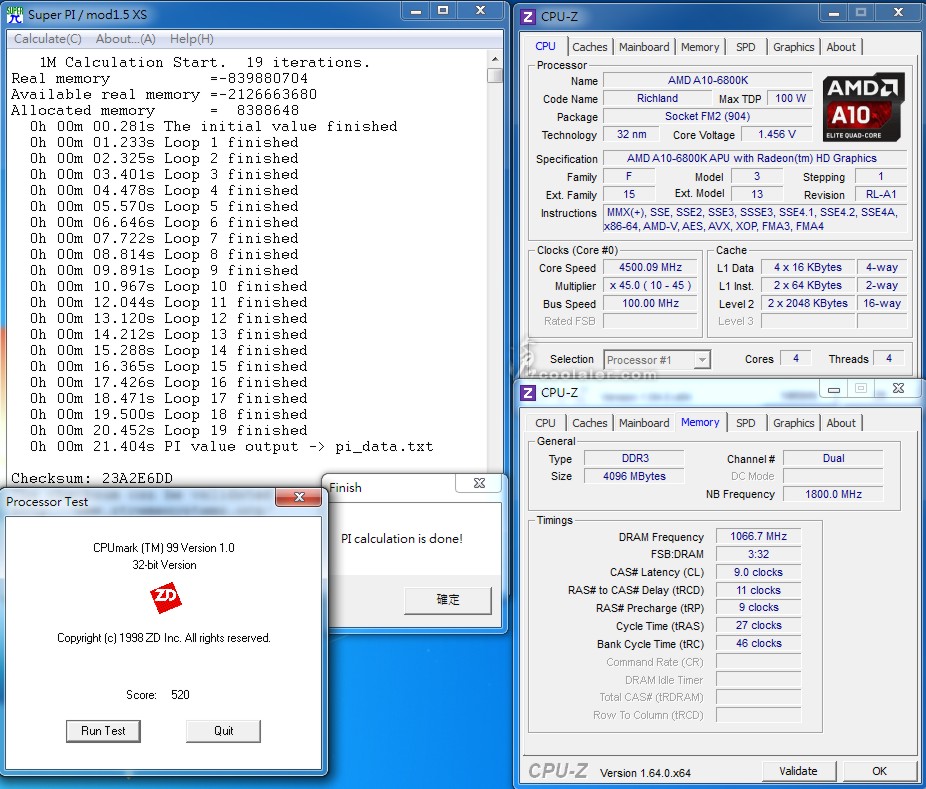Switch to Memory tab in top CPU-Z window
Image resolution: width=926 pixels, height=789 pixels.
click(700, 47)
